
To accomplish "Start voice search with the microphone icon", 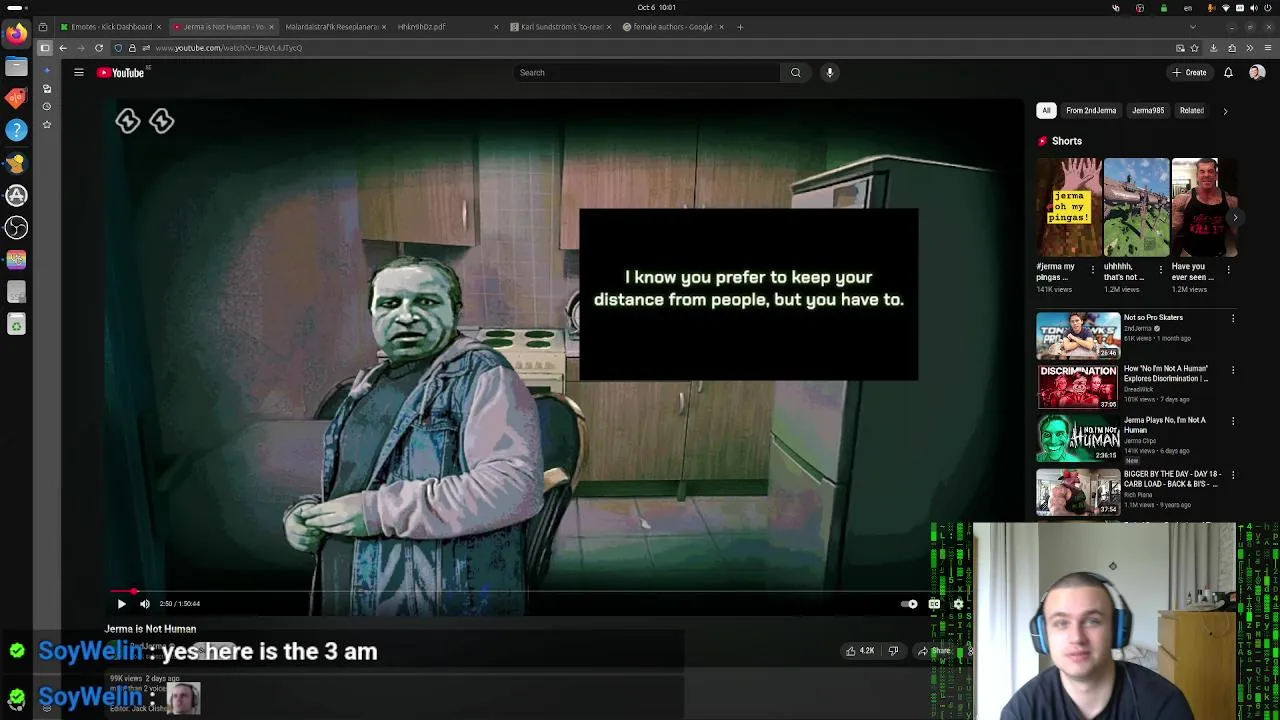I will click(x=829, y=72).
